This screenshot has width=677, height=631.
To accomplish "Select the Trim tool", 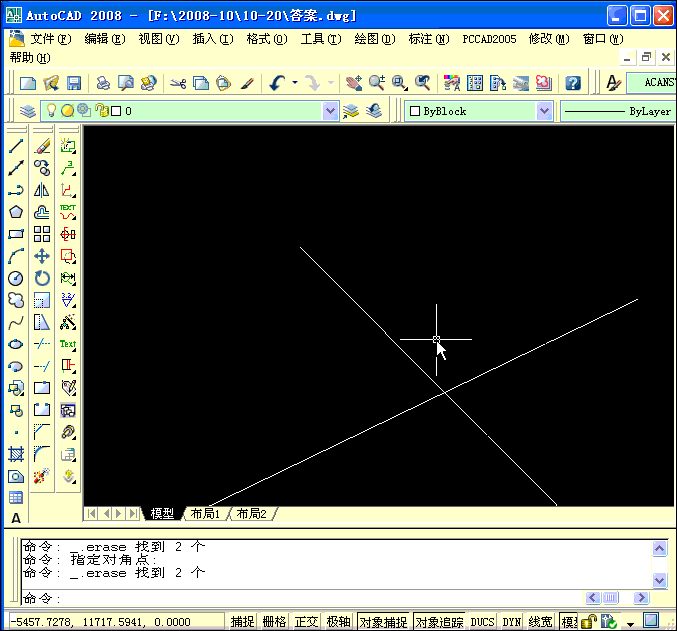I will 42,344.
